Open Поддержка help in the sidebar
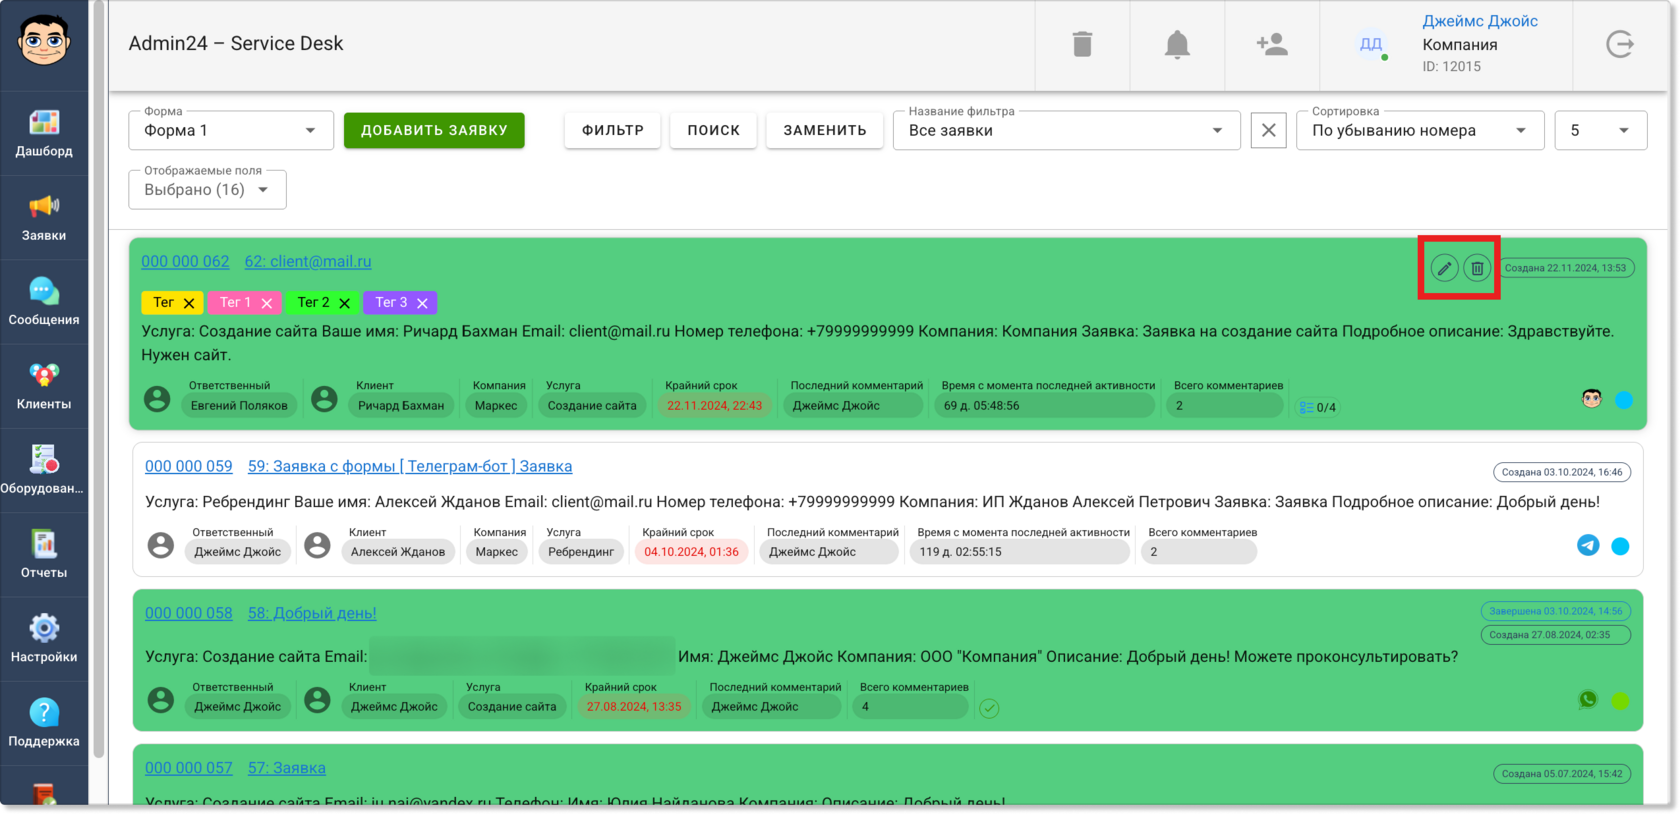This screenshot has width=1680, height=814. 44,722
